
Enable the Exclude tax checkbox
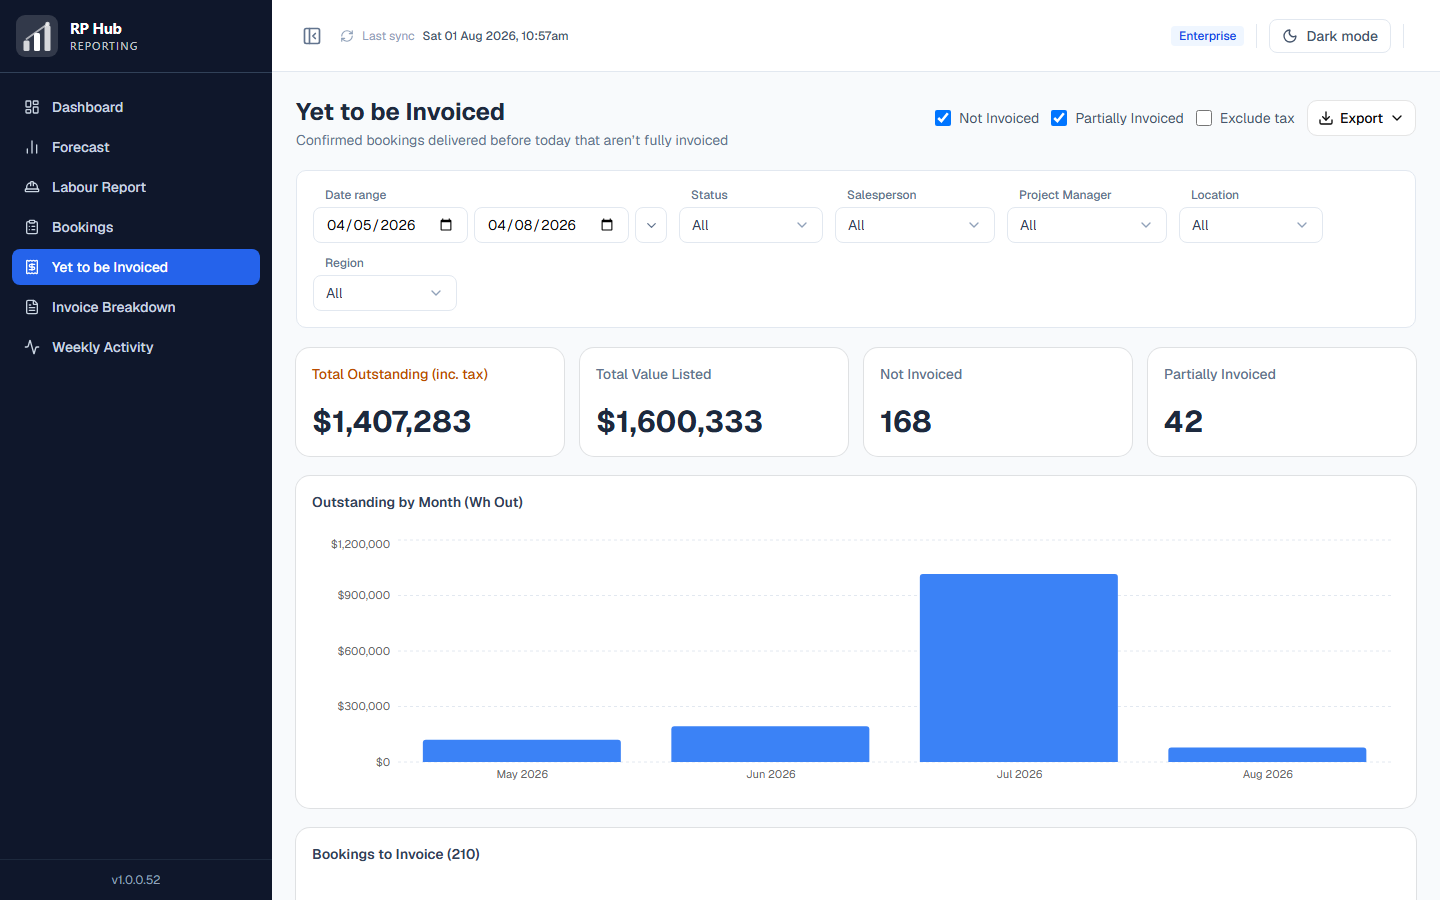click(1204, 118)
